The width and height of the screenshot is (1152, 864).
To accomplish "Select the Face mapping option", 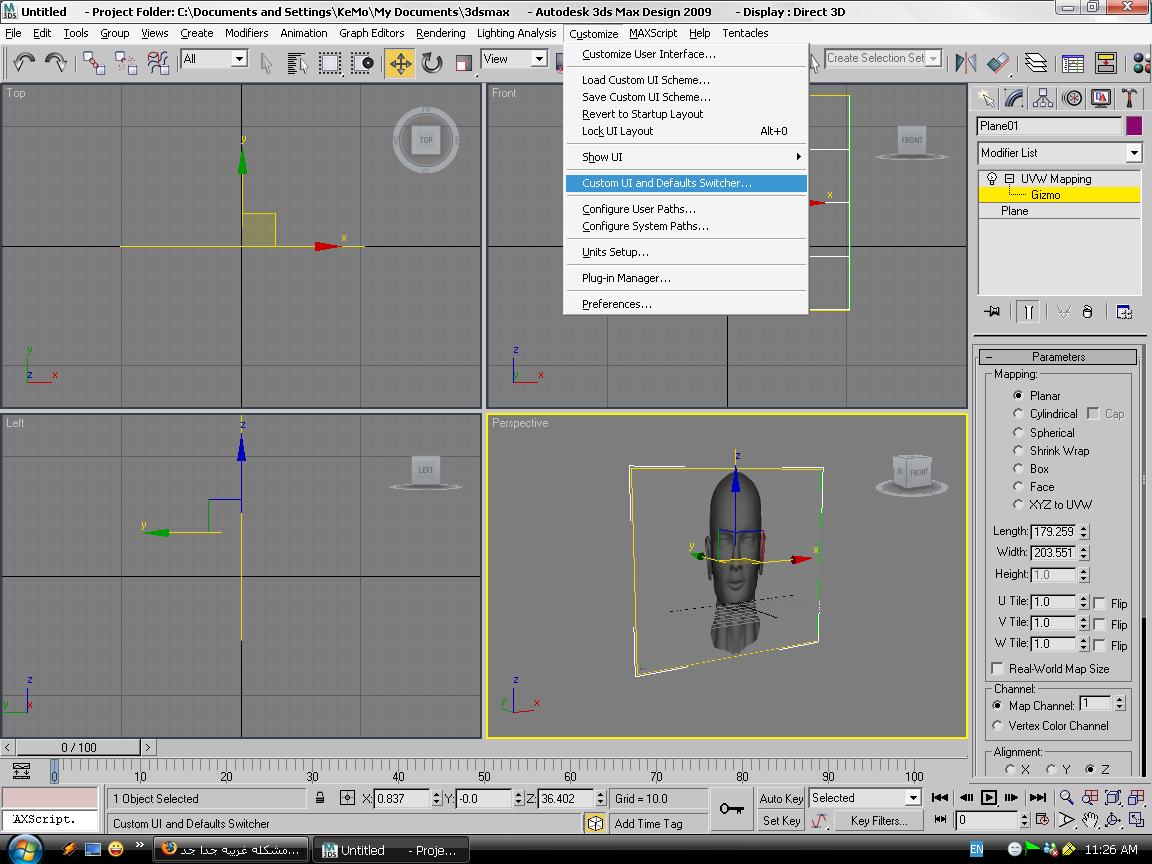I will click(x=1018, y=486).
